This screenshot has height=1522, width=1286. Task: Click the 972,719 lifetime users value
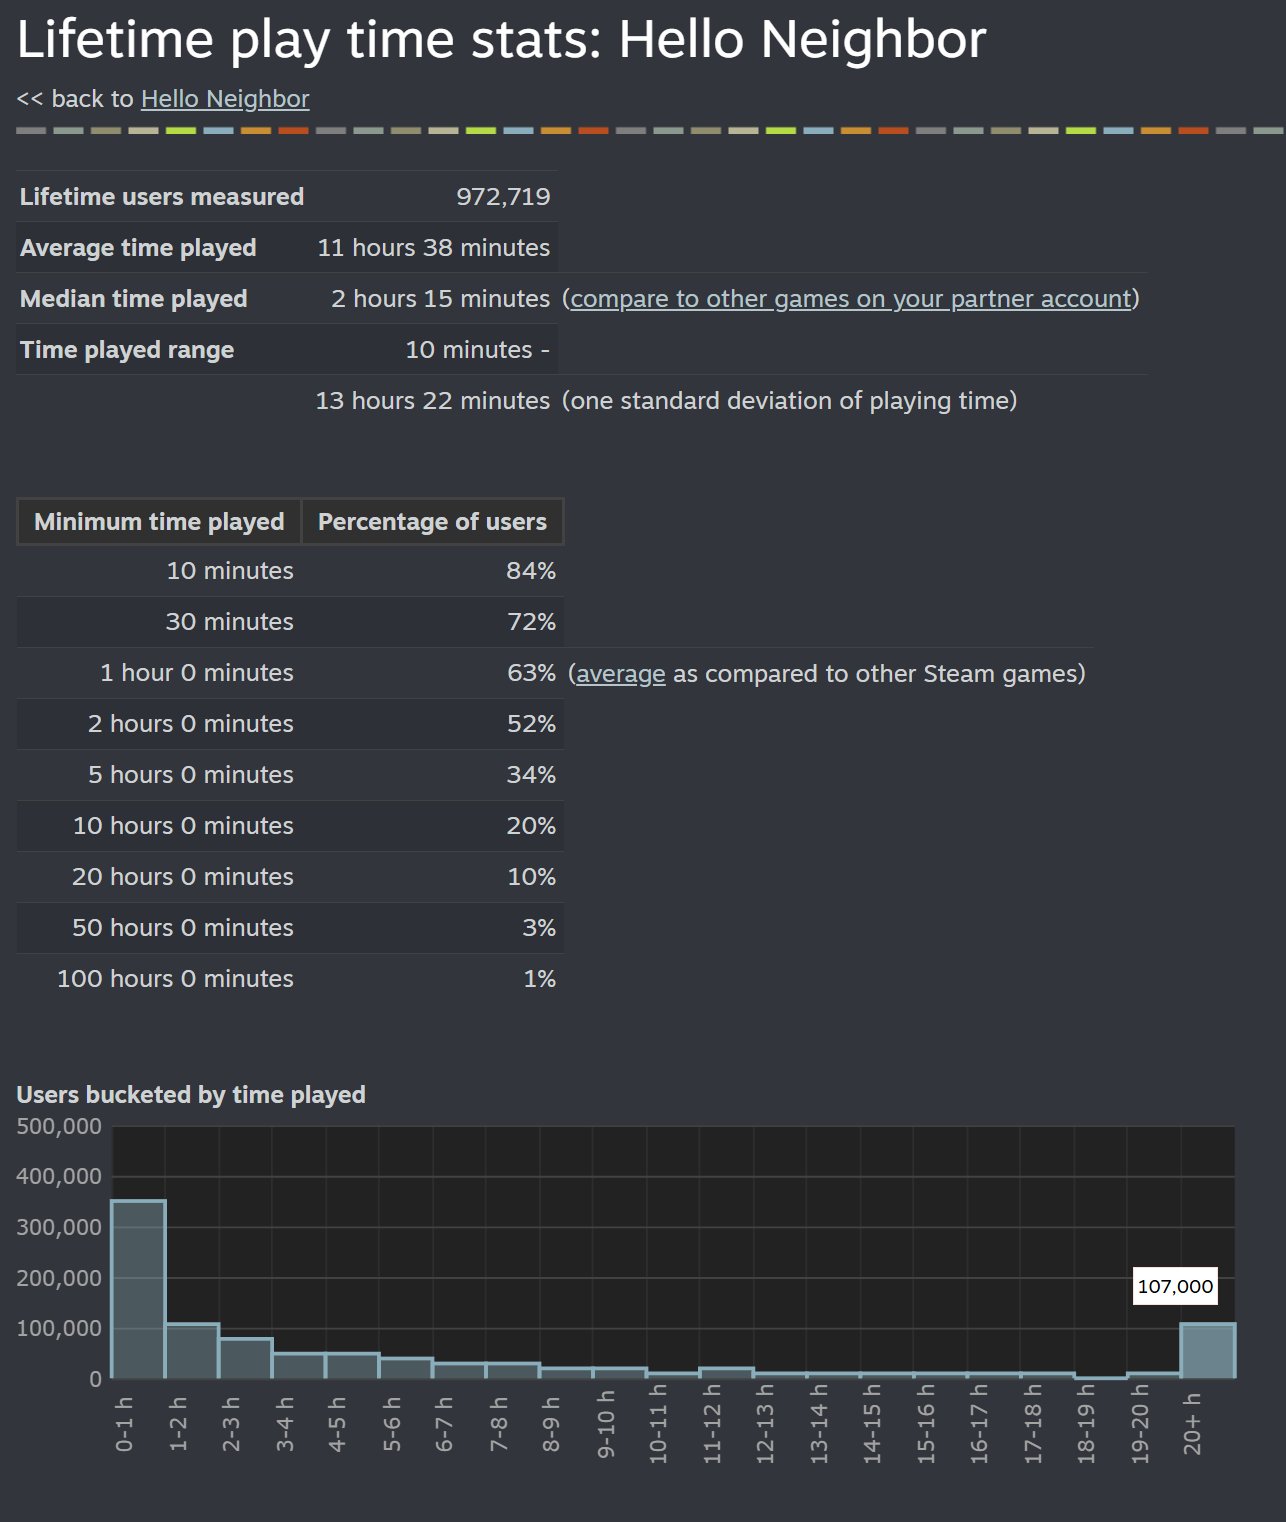503,197
